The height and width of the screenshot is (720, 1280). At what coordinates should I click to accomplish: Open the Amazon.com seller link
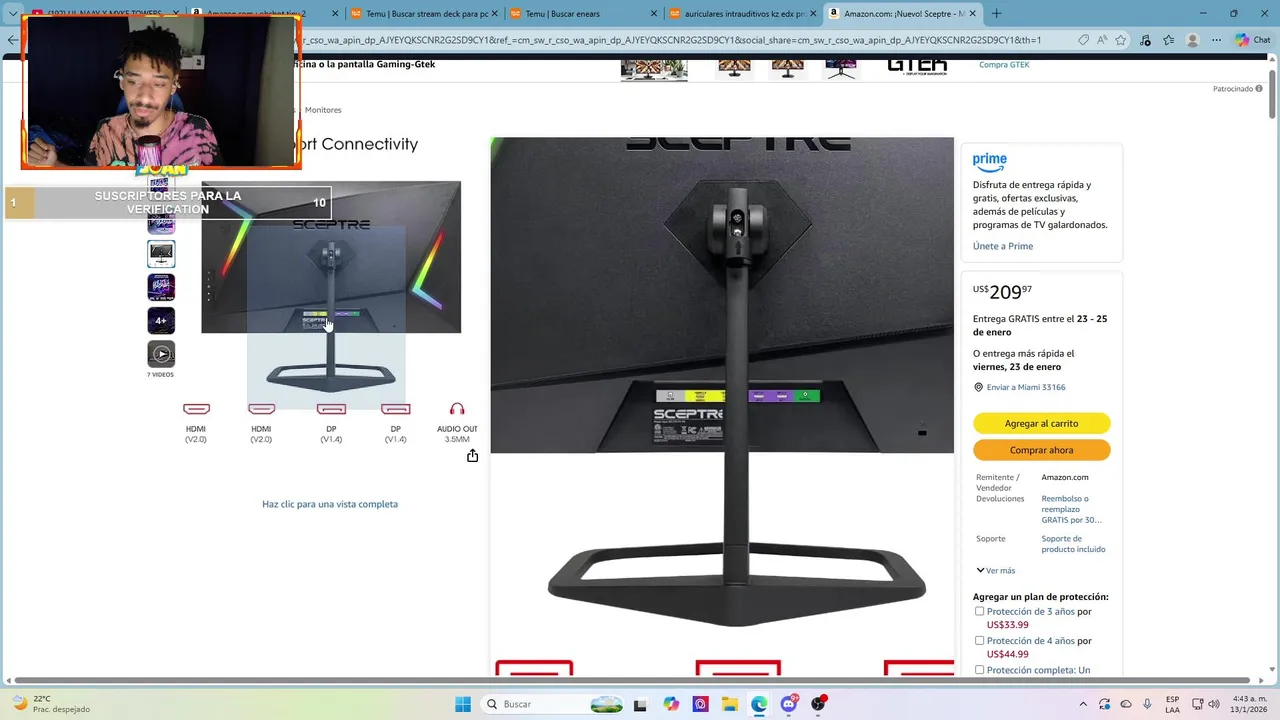coord(1065,478)
